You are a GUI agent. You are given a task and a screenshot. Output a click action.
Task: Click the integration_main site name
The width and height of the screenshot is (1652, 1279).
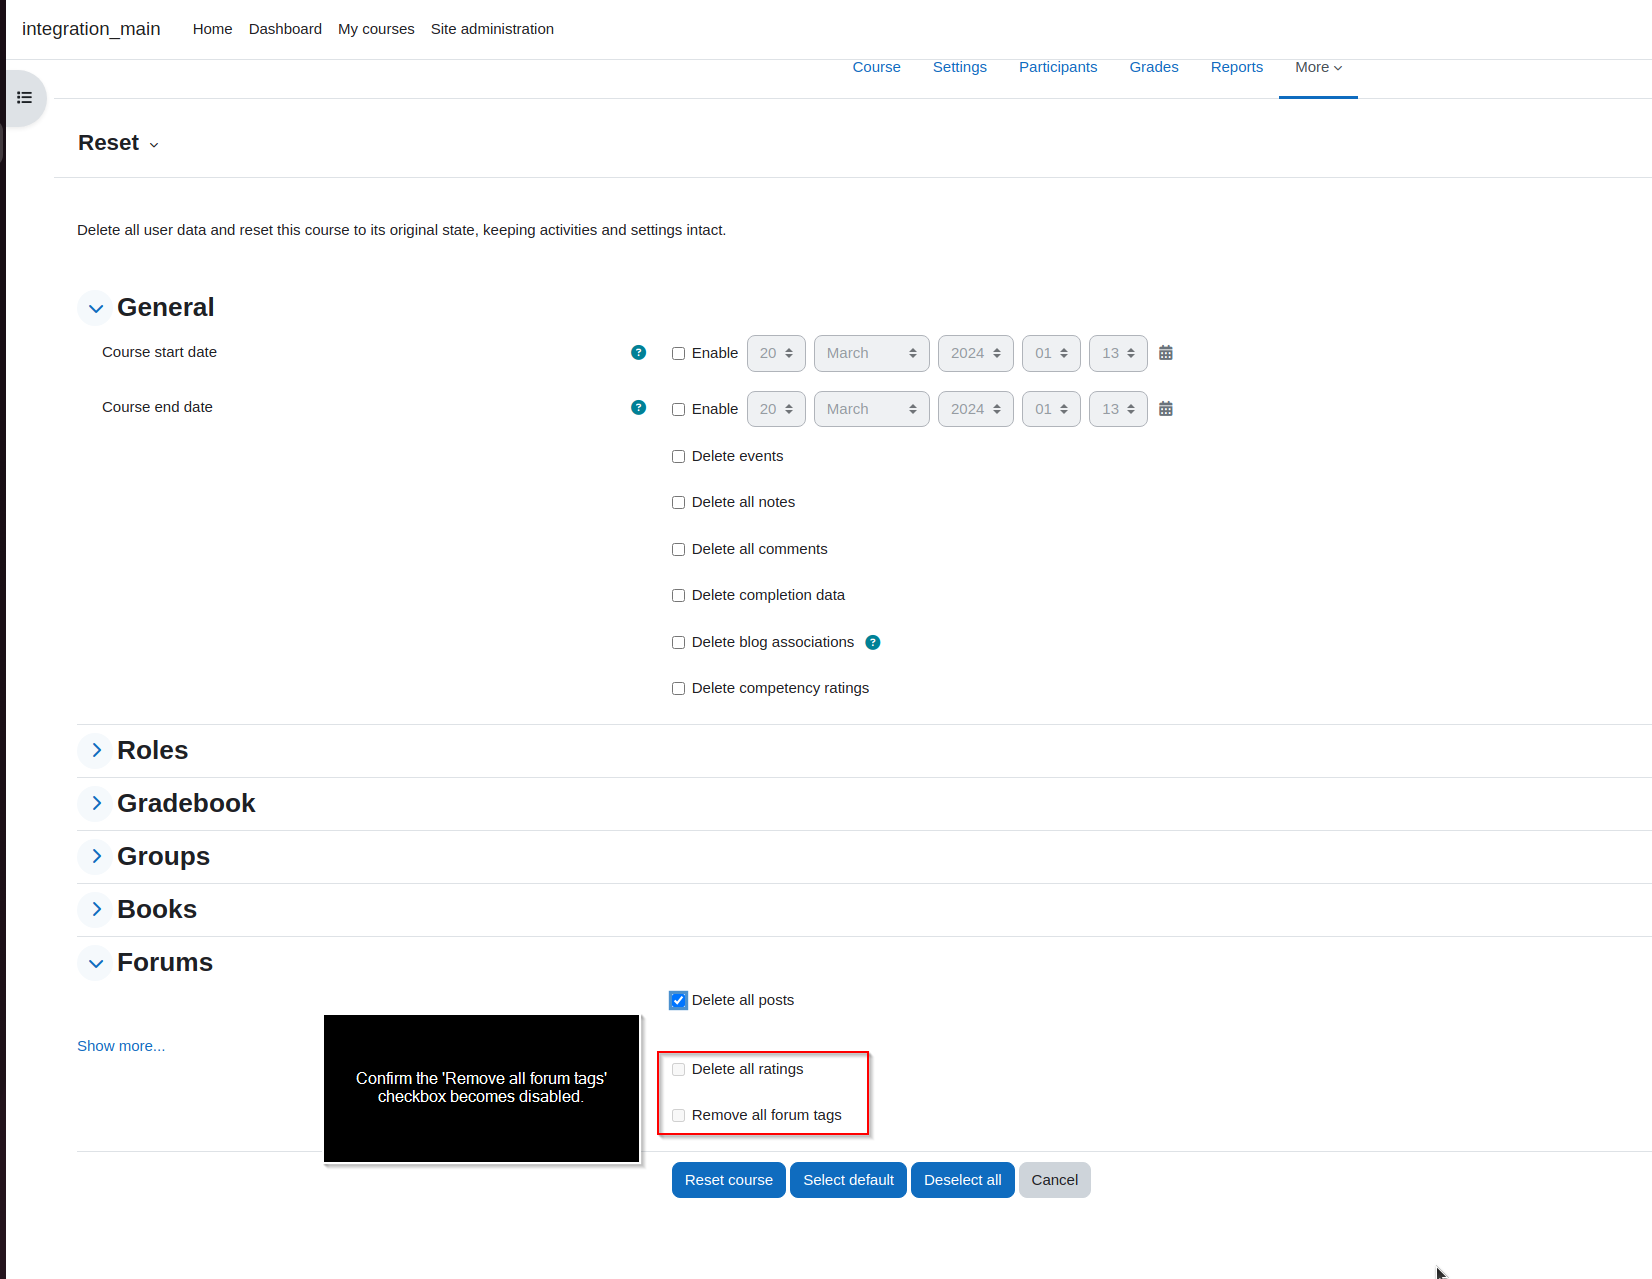pos(91,29)
